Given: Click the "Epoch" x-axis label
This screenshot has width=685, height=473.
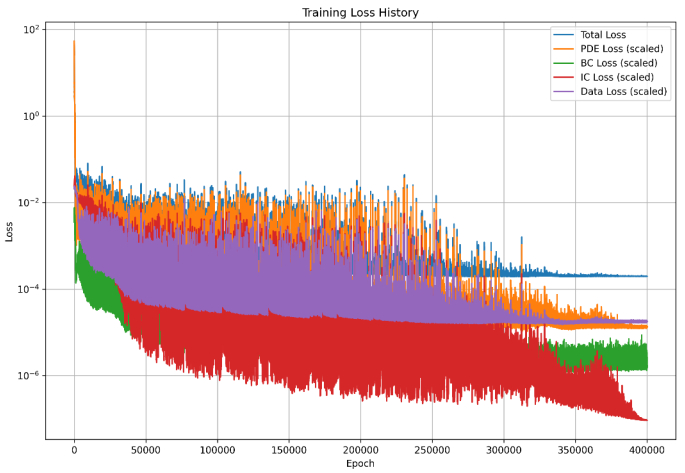Looking at the screenshot, I should pyautogui.click(x=360, y=464).
